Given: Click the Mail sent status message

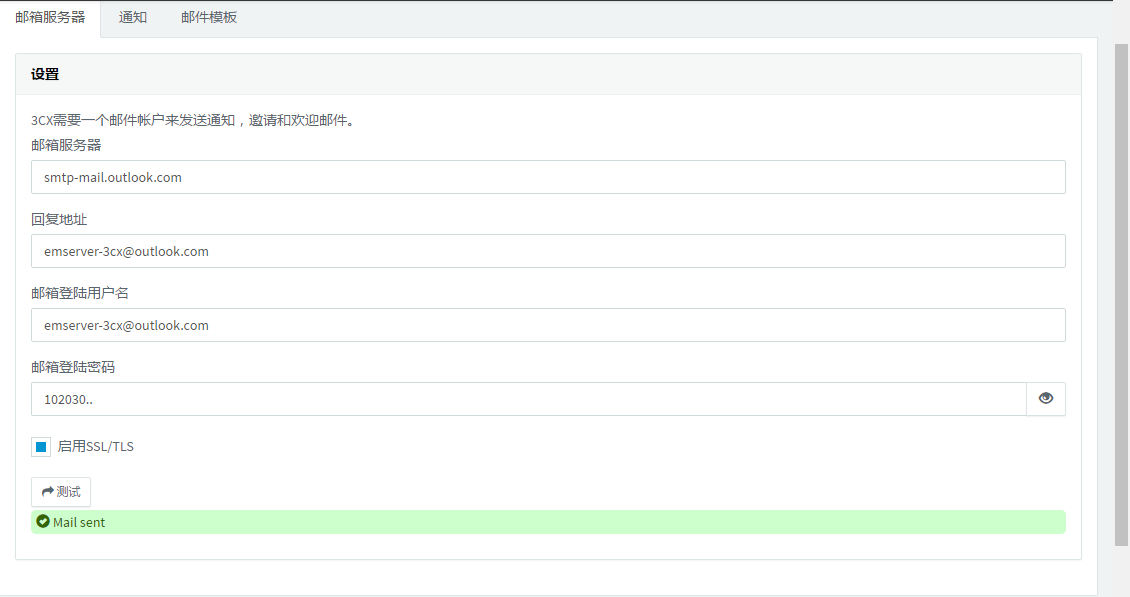Looking at the screenshot, I should [x=548, y=522].
